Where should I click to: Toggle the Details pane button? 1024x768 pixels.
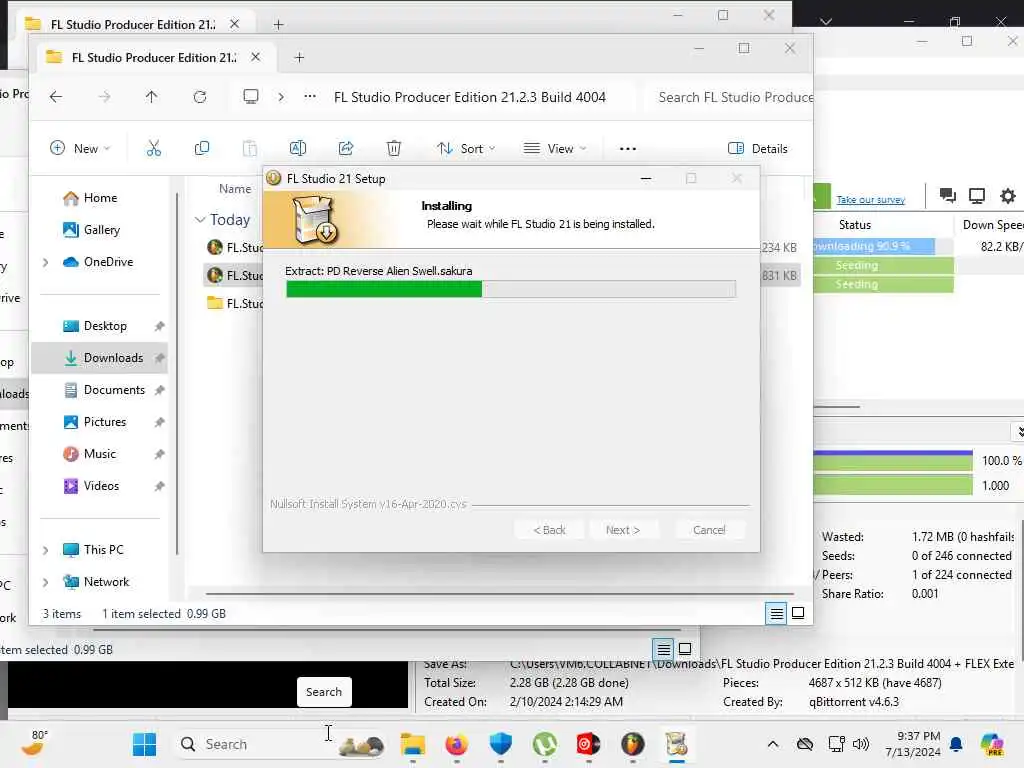point(758,149)
